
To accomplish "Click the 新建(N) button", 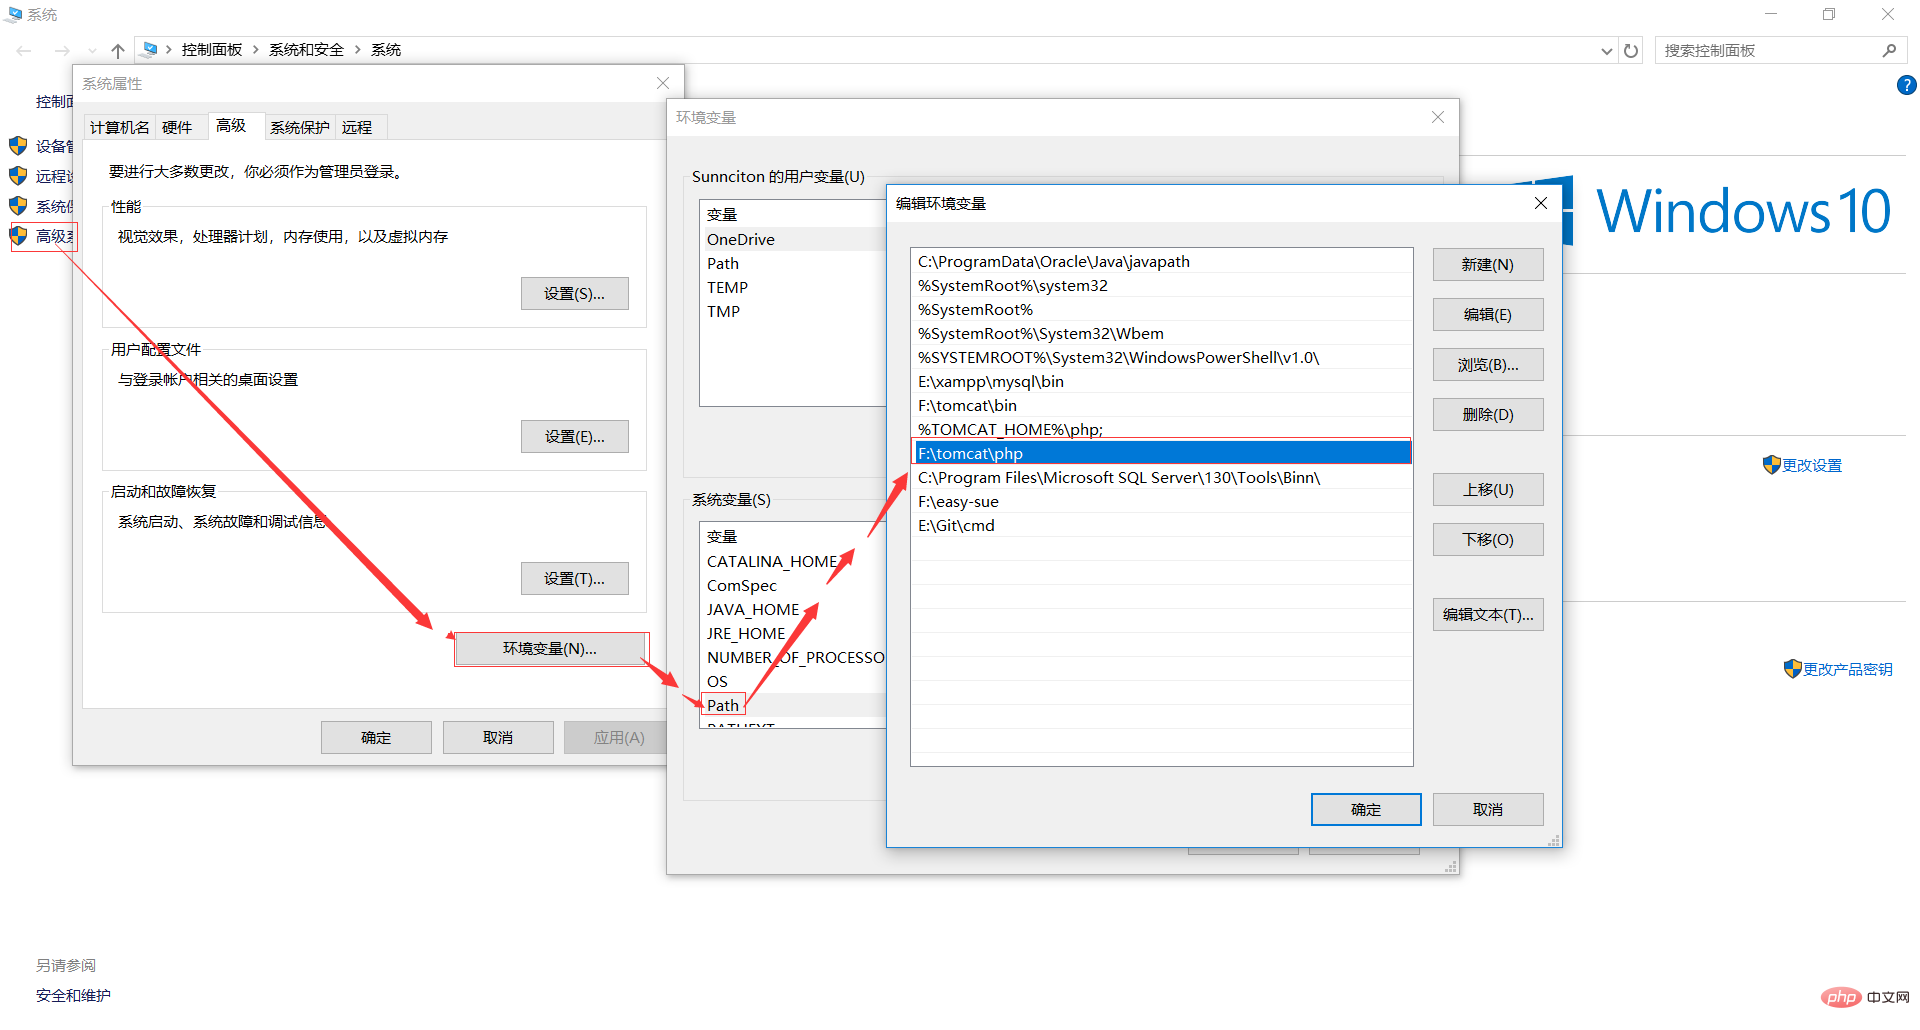I will 1488,265.
